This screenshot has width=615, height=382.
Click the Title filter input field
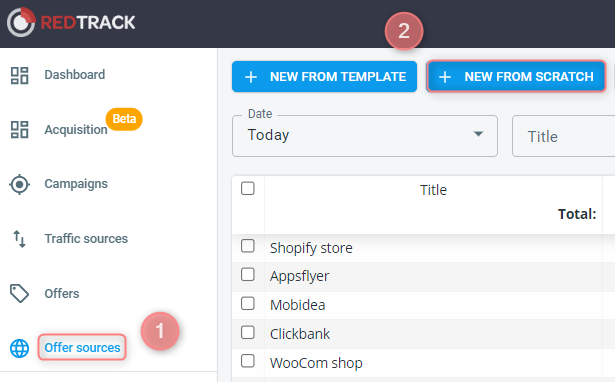coord(564,136)
